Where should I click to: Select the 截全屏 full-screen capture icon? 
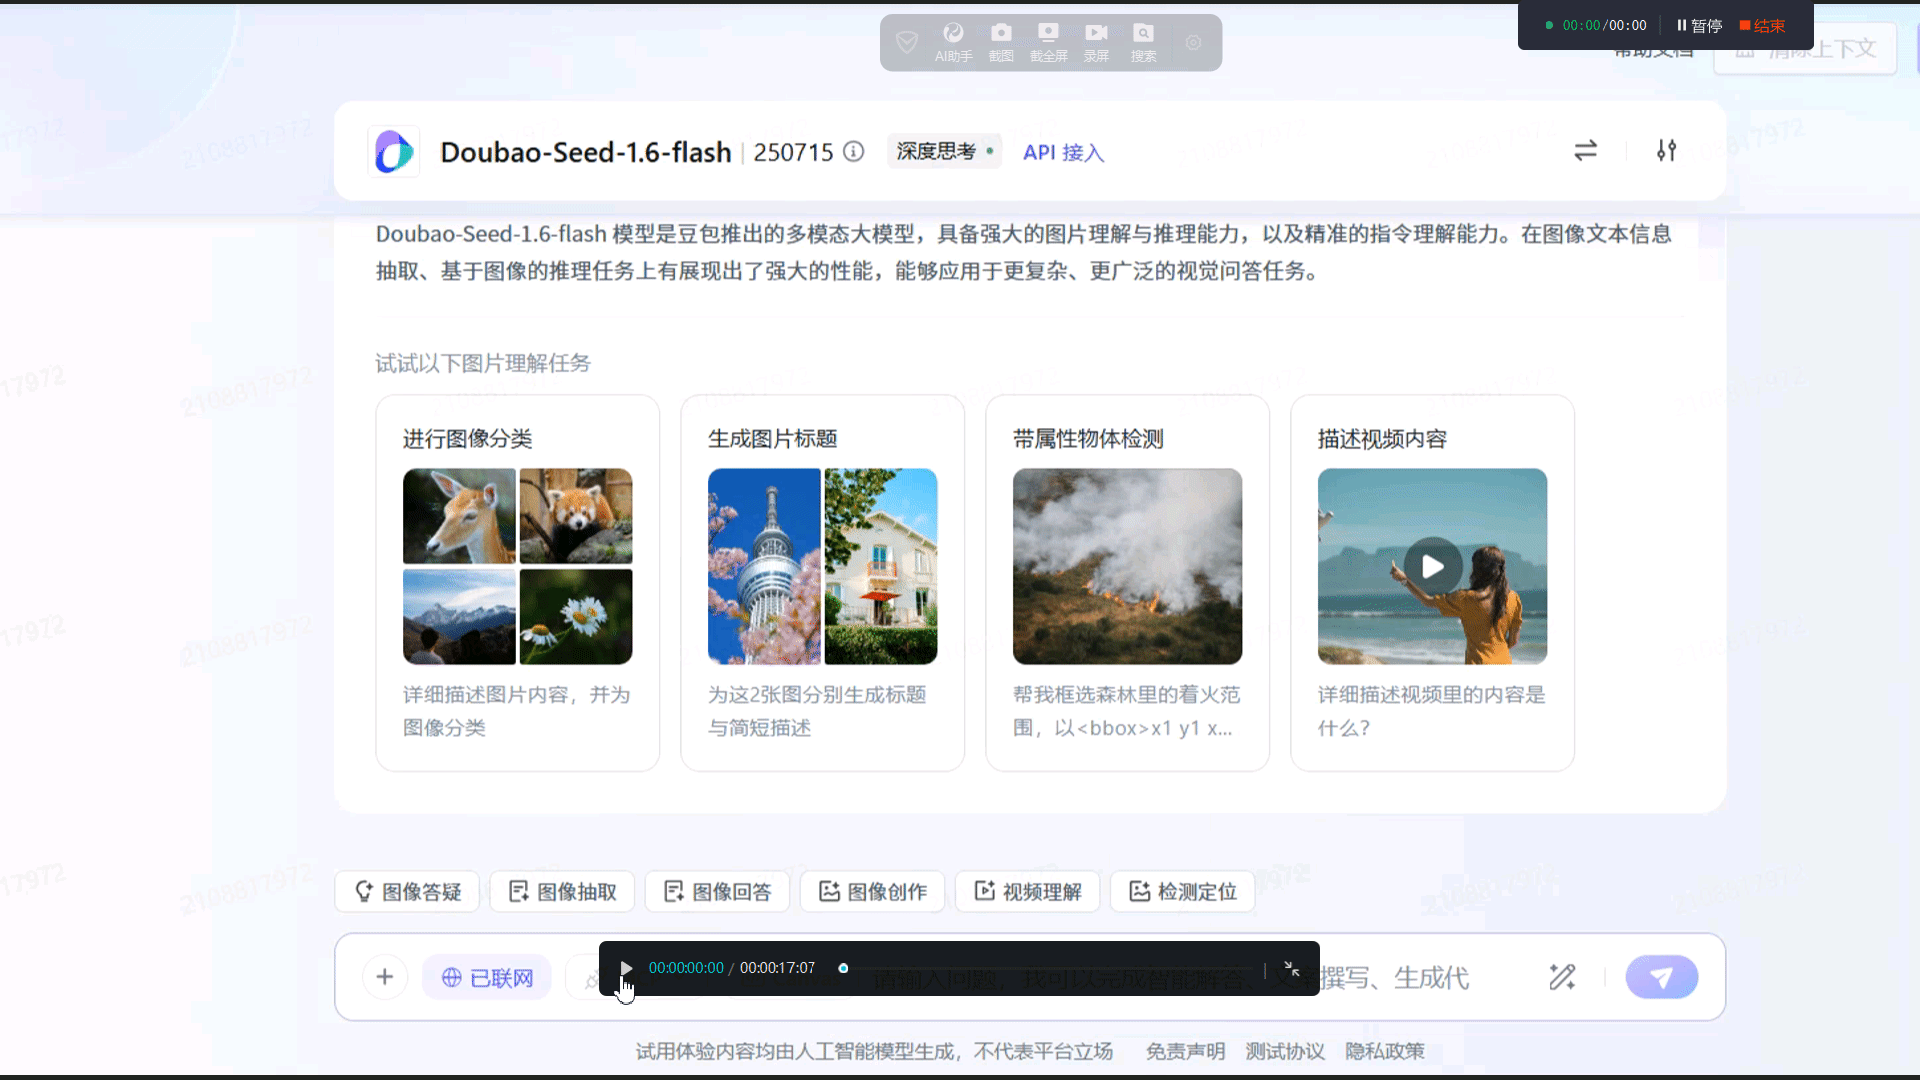point(1048,42)
